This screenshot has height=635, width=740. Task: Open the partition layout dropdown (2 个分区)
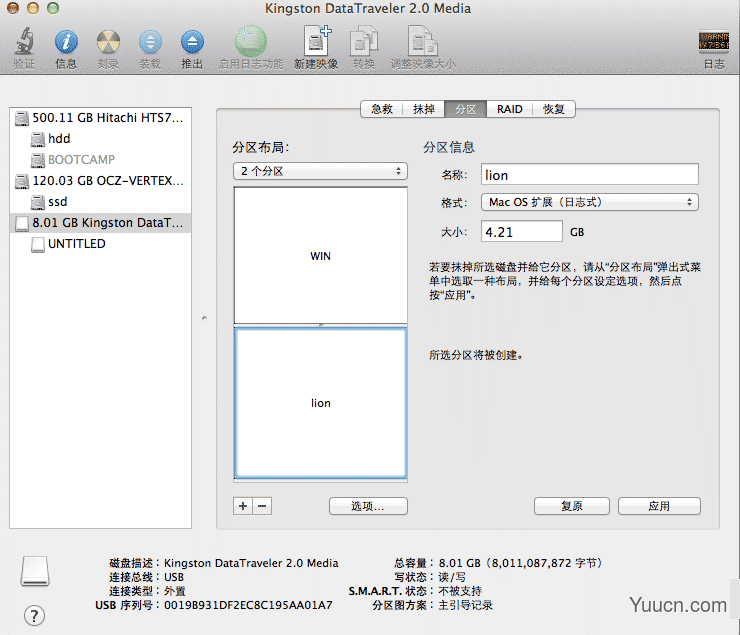[x=320, y=171]
